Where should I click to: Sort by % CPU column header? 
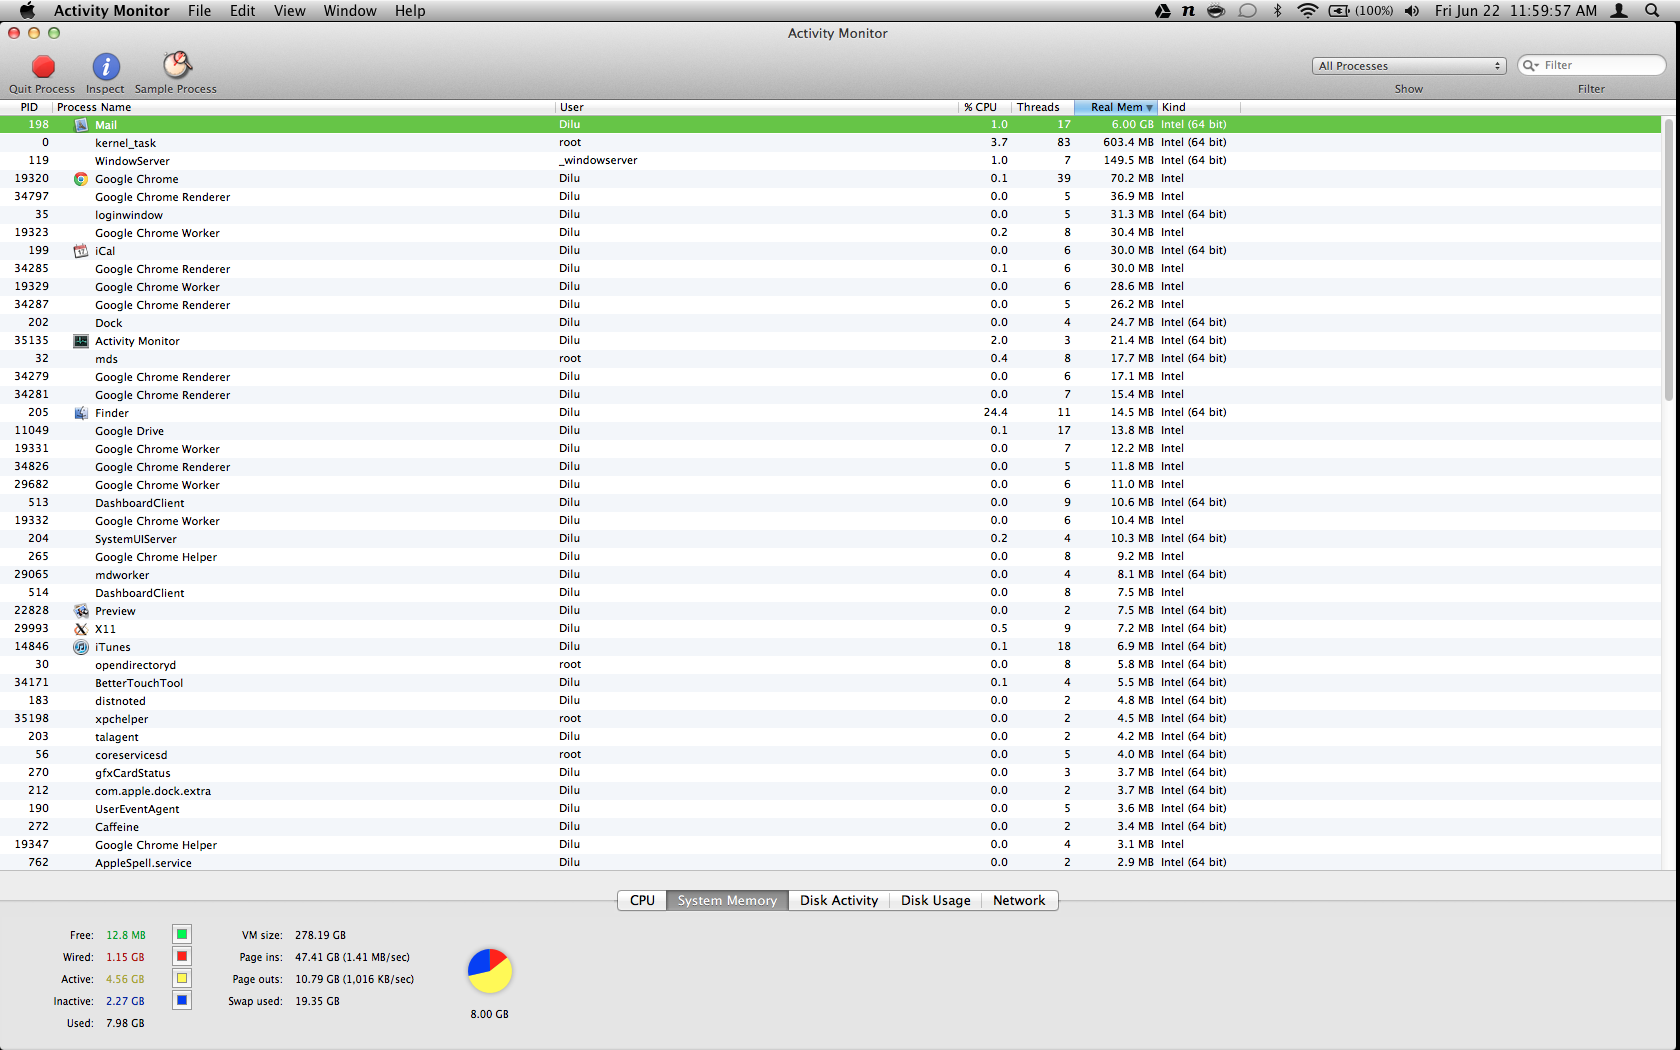(983, 107)
